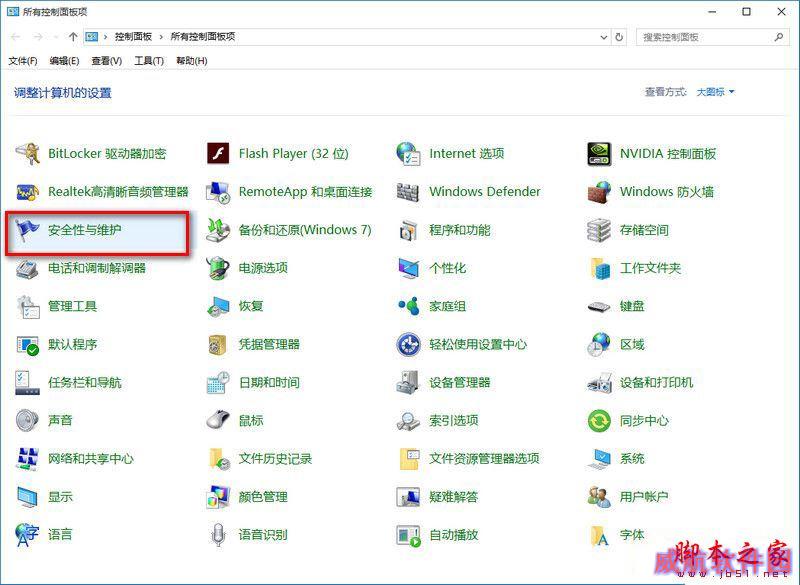Go up one level with Up arrow

pyautogui.click(x=73, y=37)
